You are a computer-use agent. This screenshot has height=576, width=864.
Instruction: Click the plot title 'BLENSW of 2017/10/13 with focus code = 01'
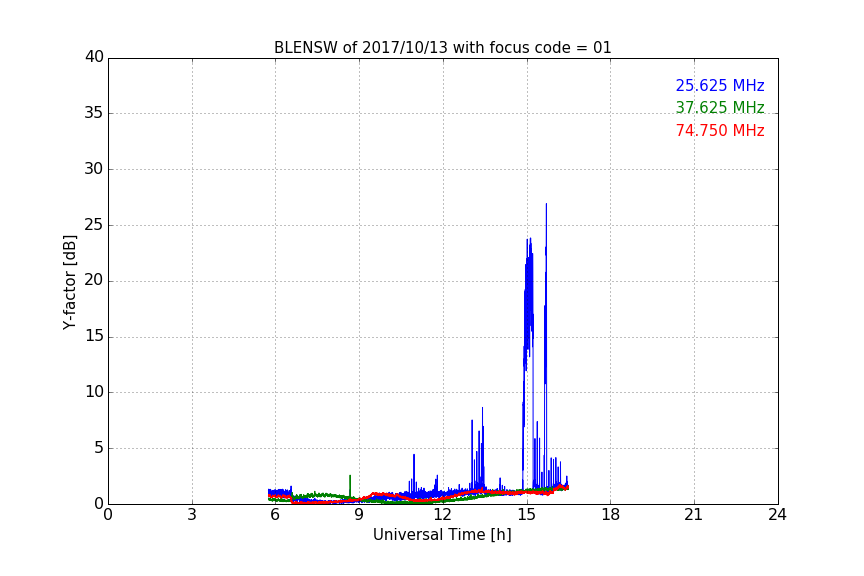tap(442, 48)
